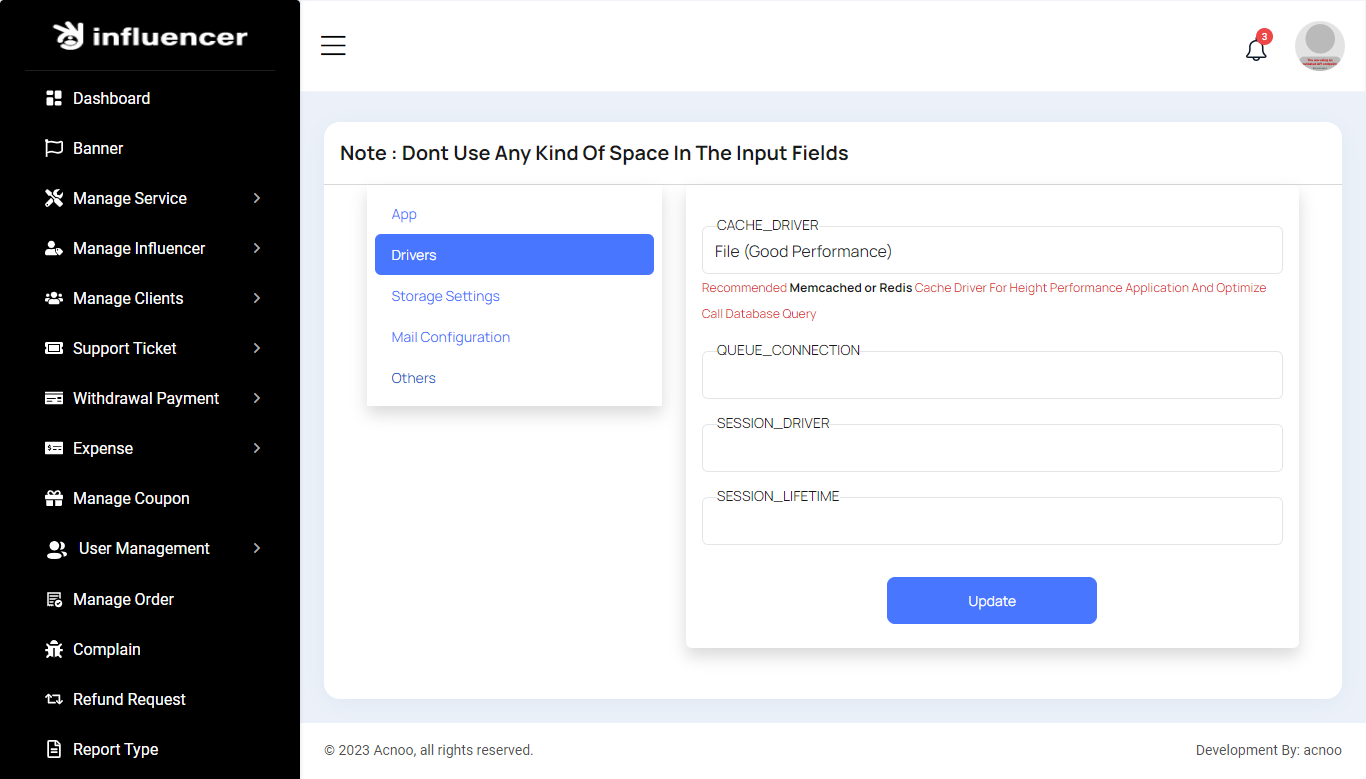Click the Banner flag icon
Screen dimensions: 1366x779
tap(54, 148)
